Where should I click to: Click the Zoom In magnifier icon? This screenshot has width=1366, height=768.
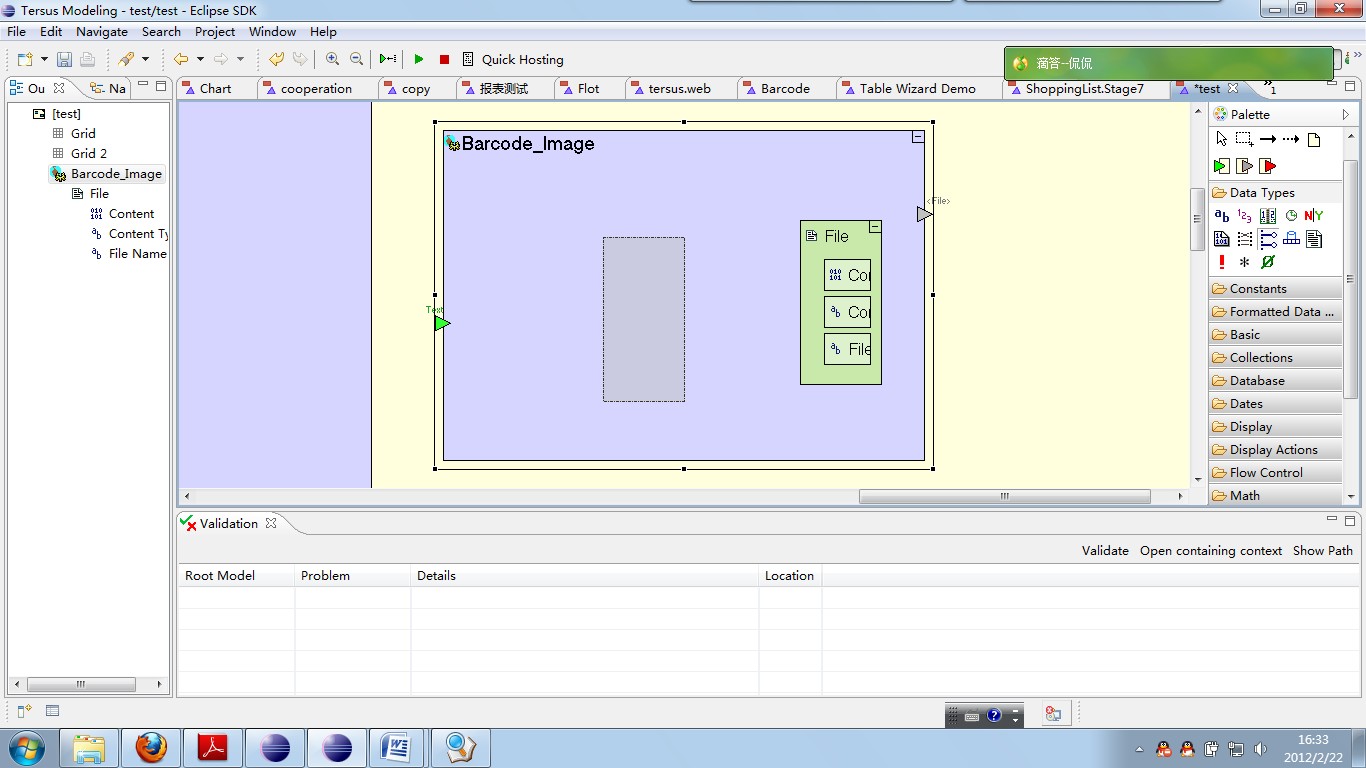[332, 60]
